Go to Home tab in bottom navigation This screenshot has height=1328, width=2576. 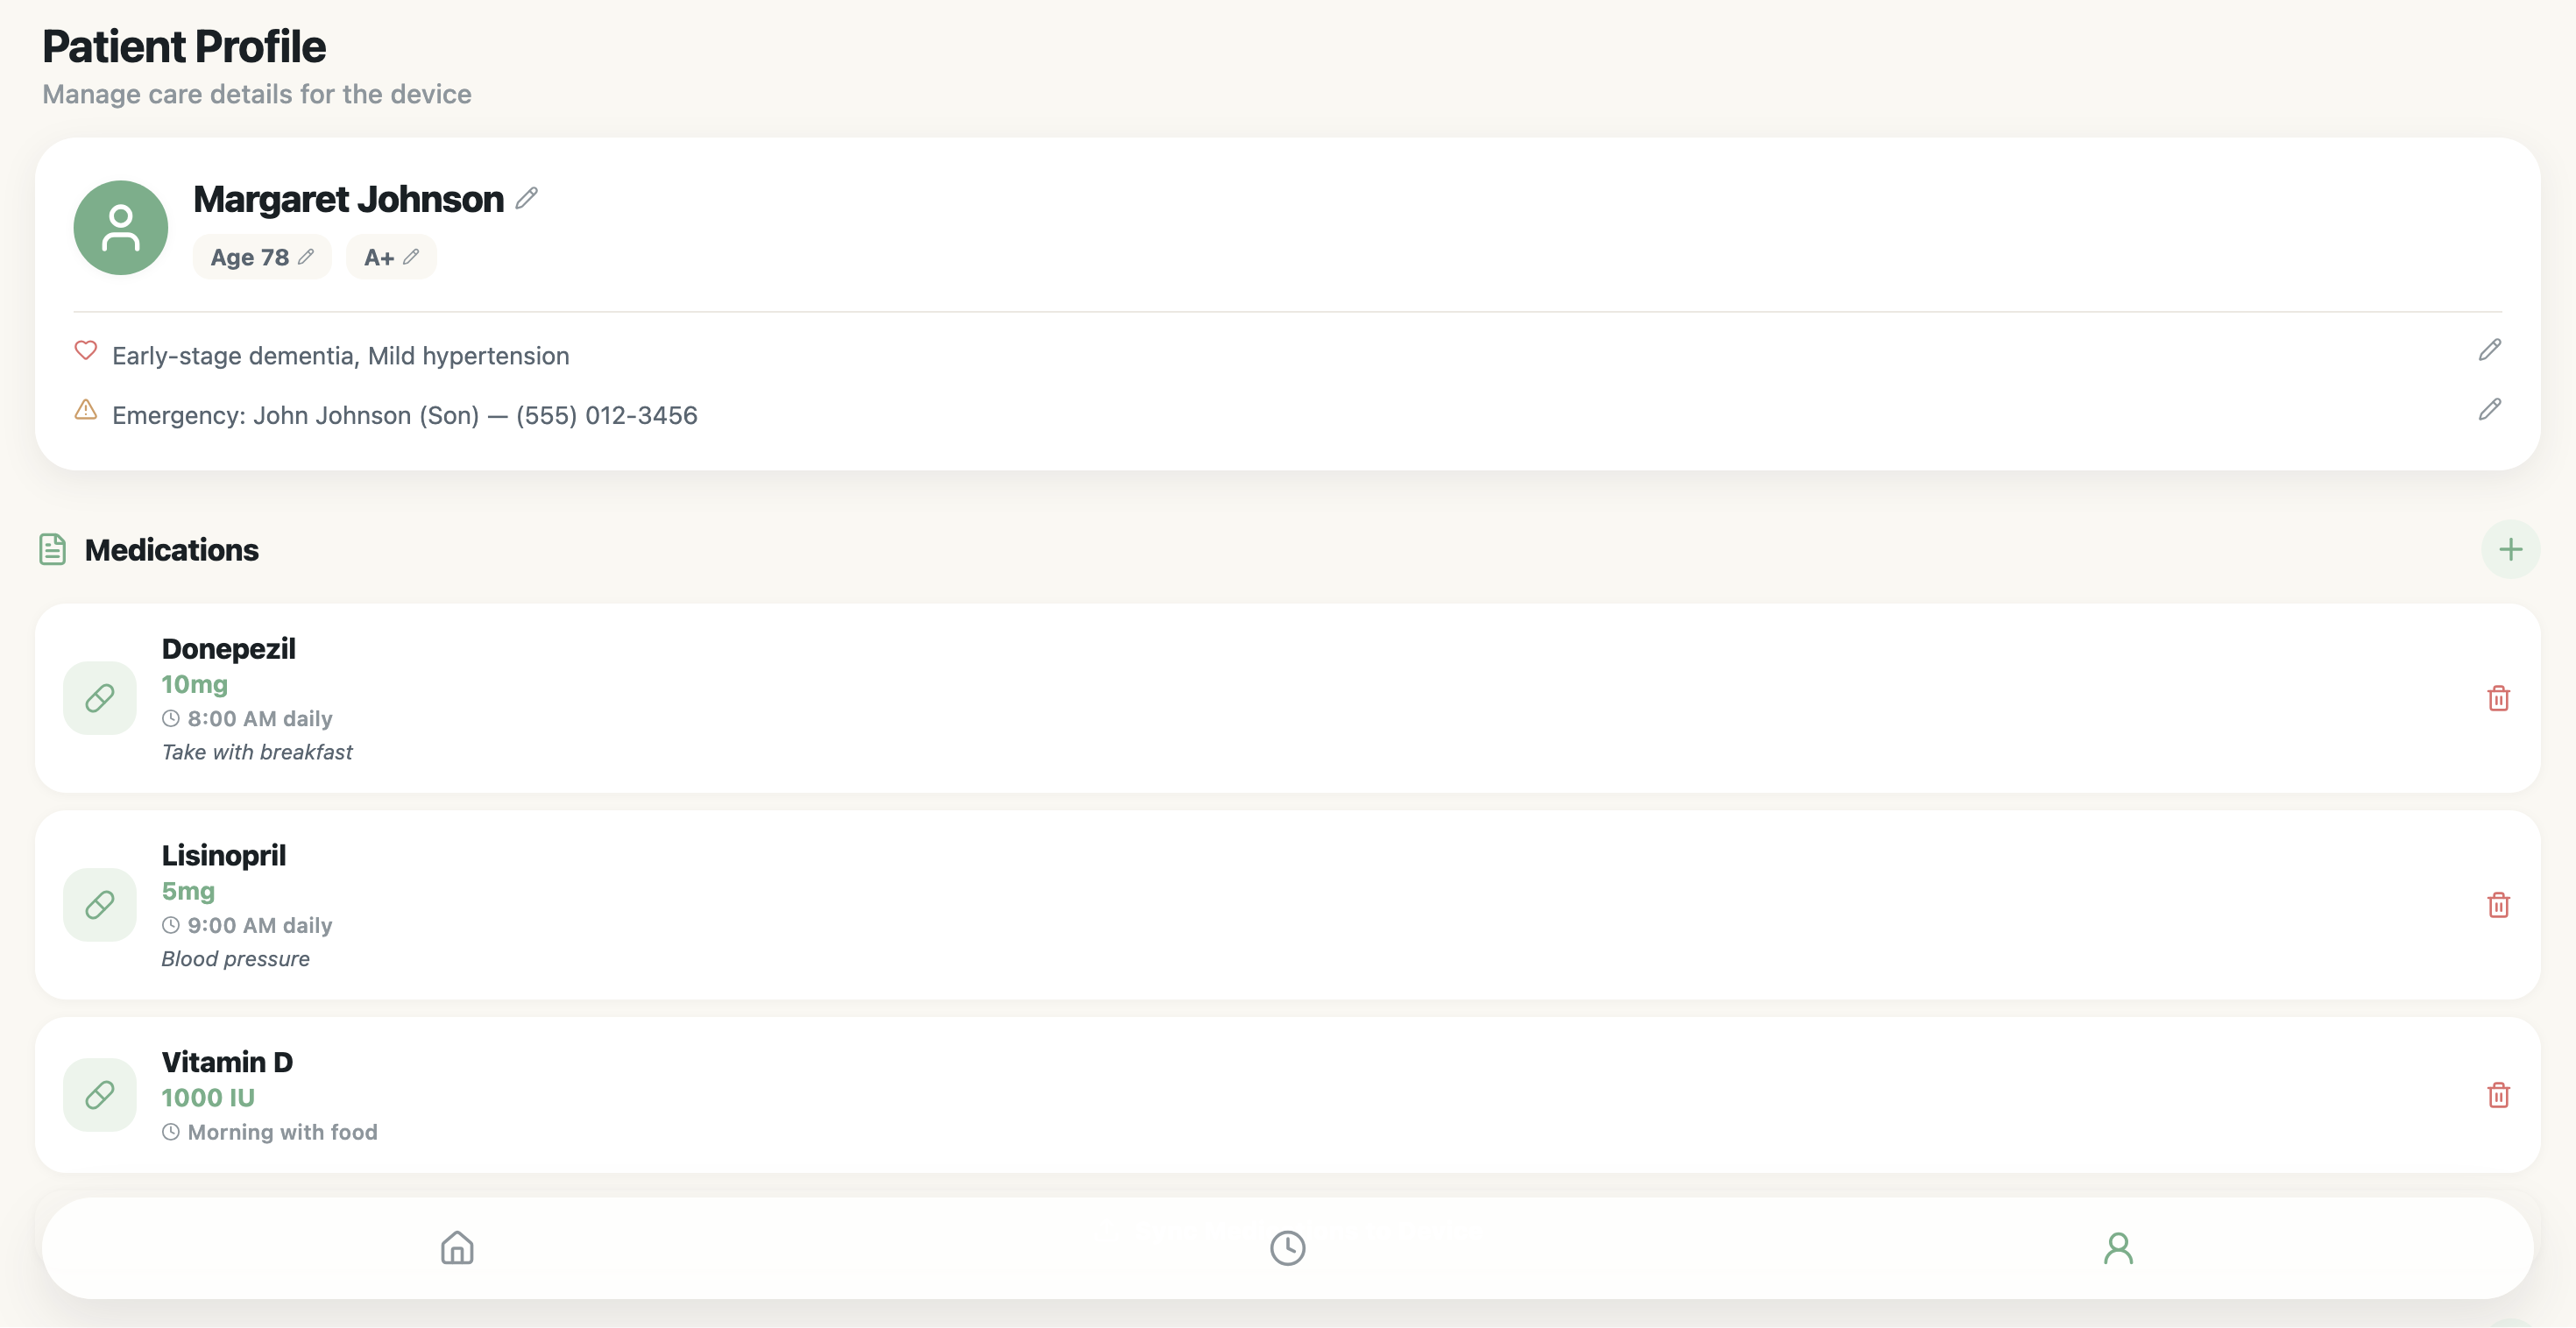tap(457, 1248)
